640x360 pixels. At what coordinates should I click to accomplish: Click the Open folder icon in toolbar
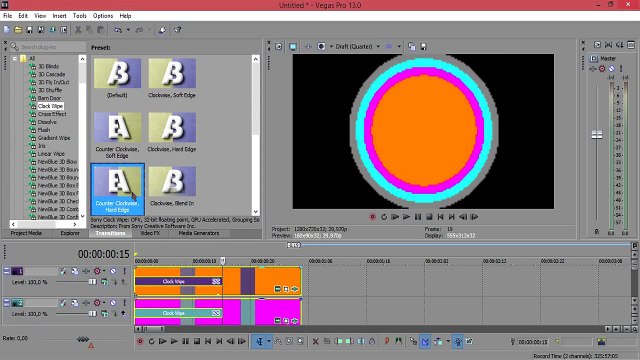point(18,30)
